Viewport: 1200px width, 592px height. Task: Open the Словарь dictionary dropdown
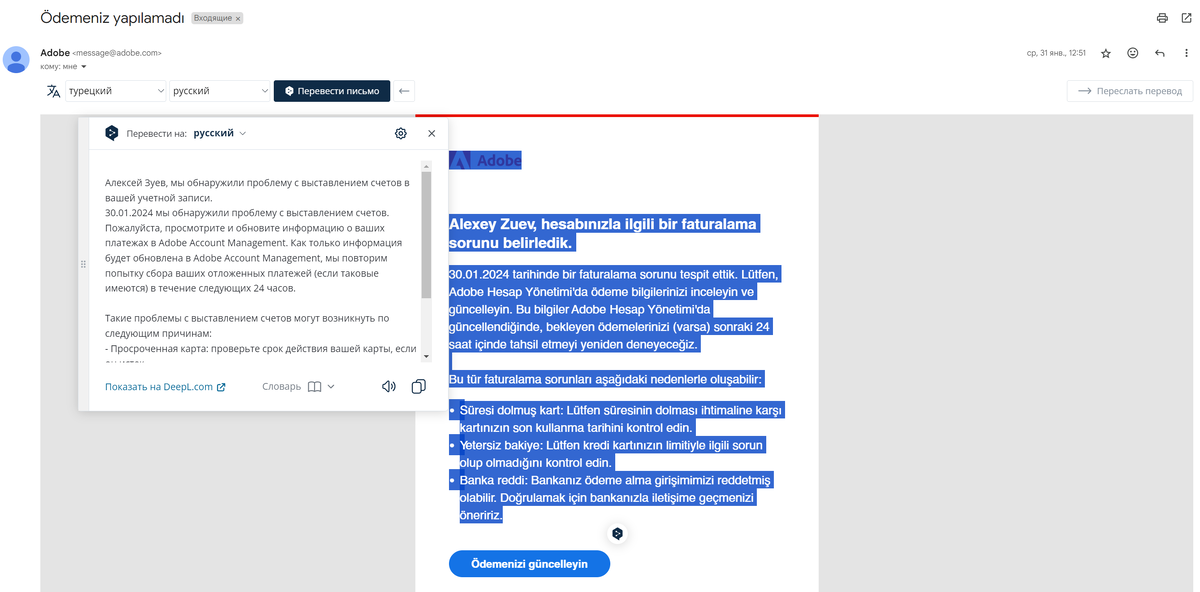coord(297,386)
